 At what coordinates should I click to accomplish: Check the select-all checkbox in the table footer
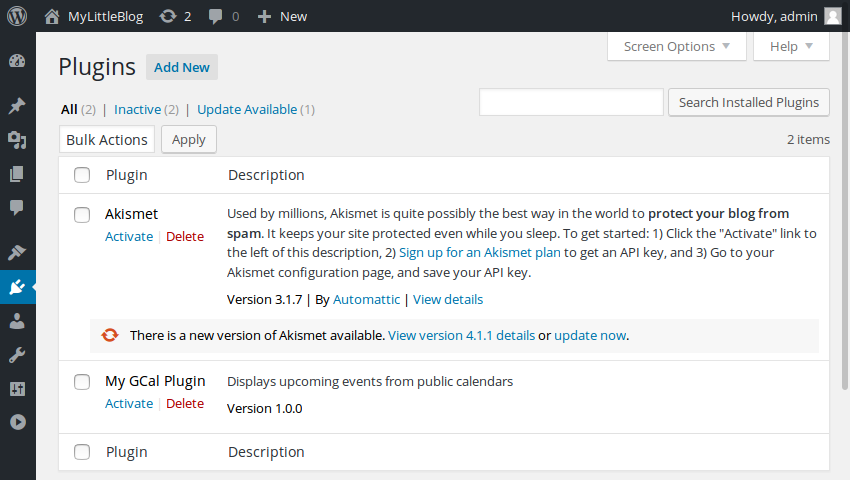(82, 452)
